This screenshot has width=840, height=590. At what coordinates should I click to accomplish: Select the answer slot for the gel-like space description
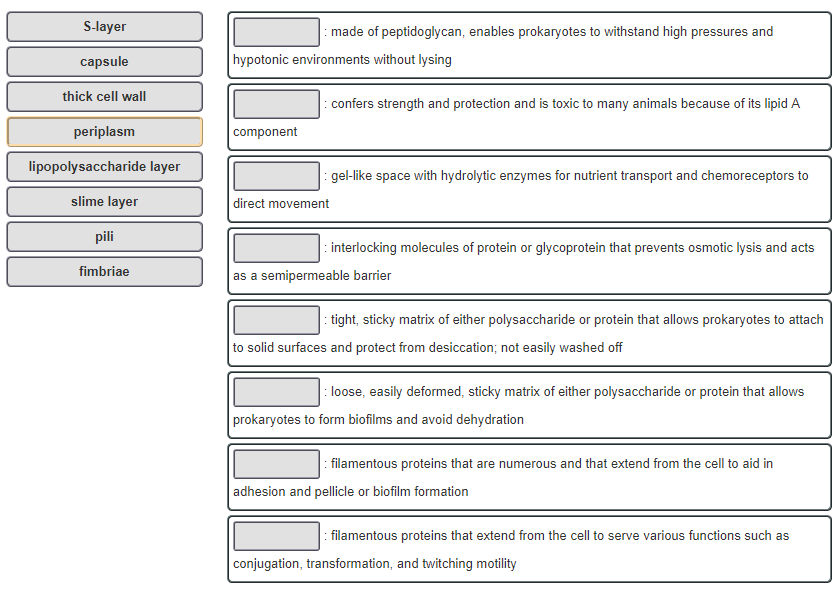276,176
